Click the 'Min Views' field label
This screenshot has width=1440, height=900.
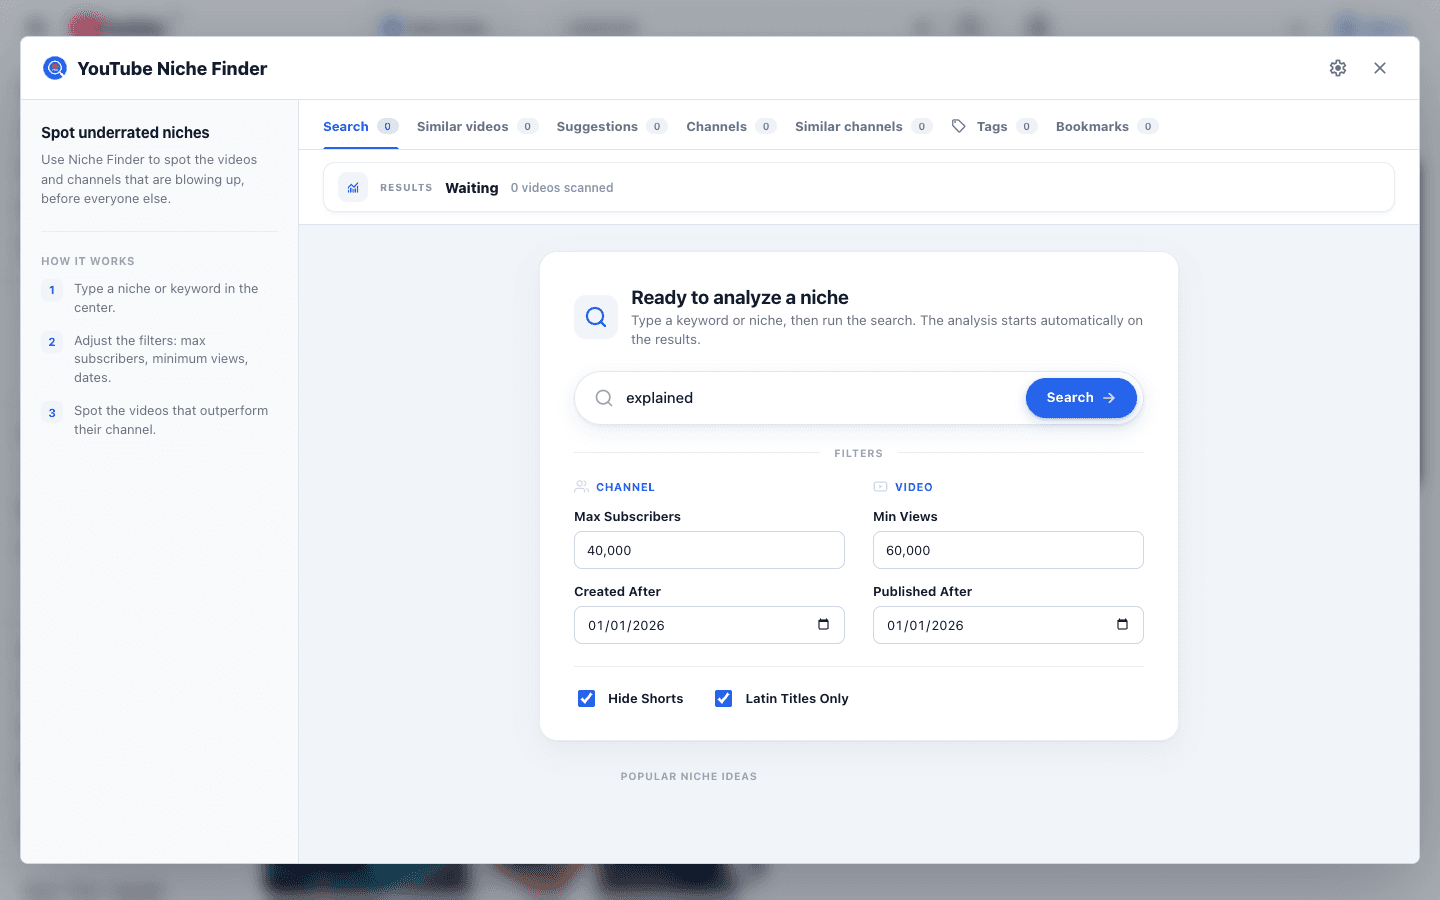coord(905,517)
